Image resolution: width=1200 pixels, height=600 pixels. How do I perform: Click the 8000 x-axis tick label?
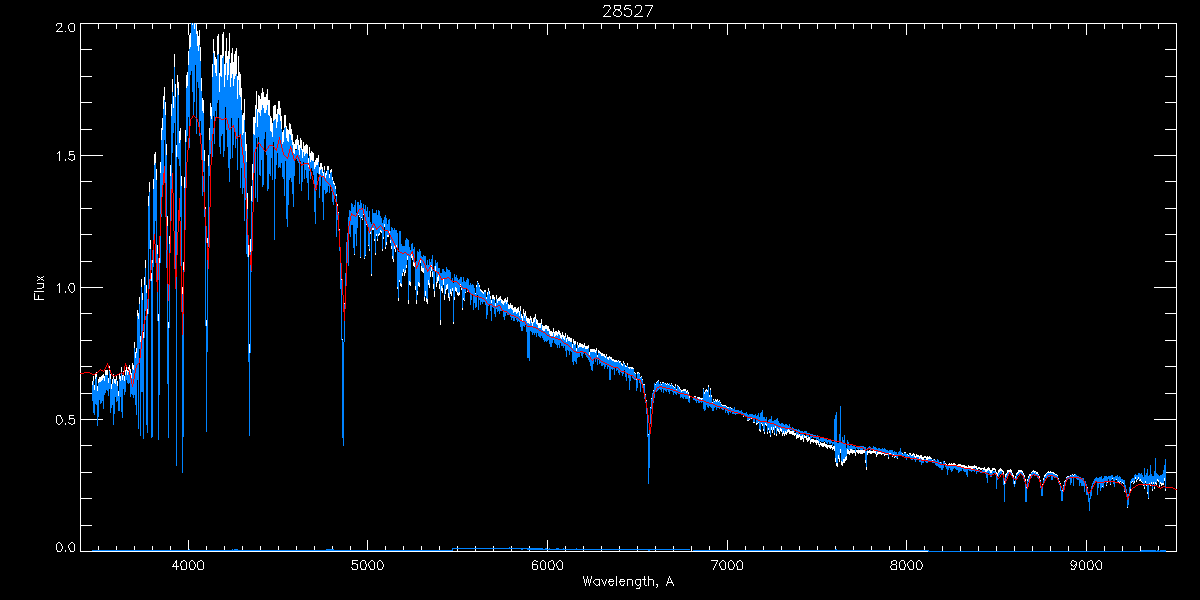907,564
